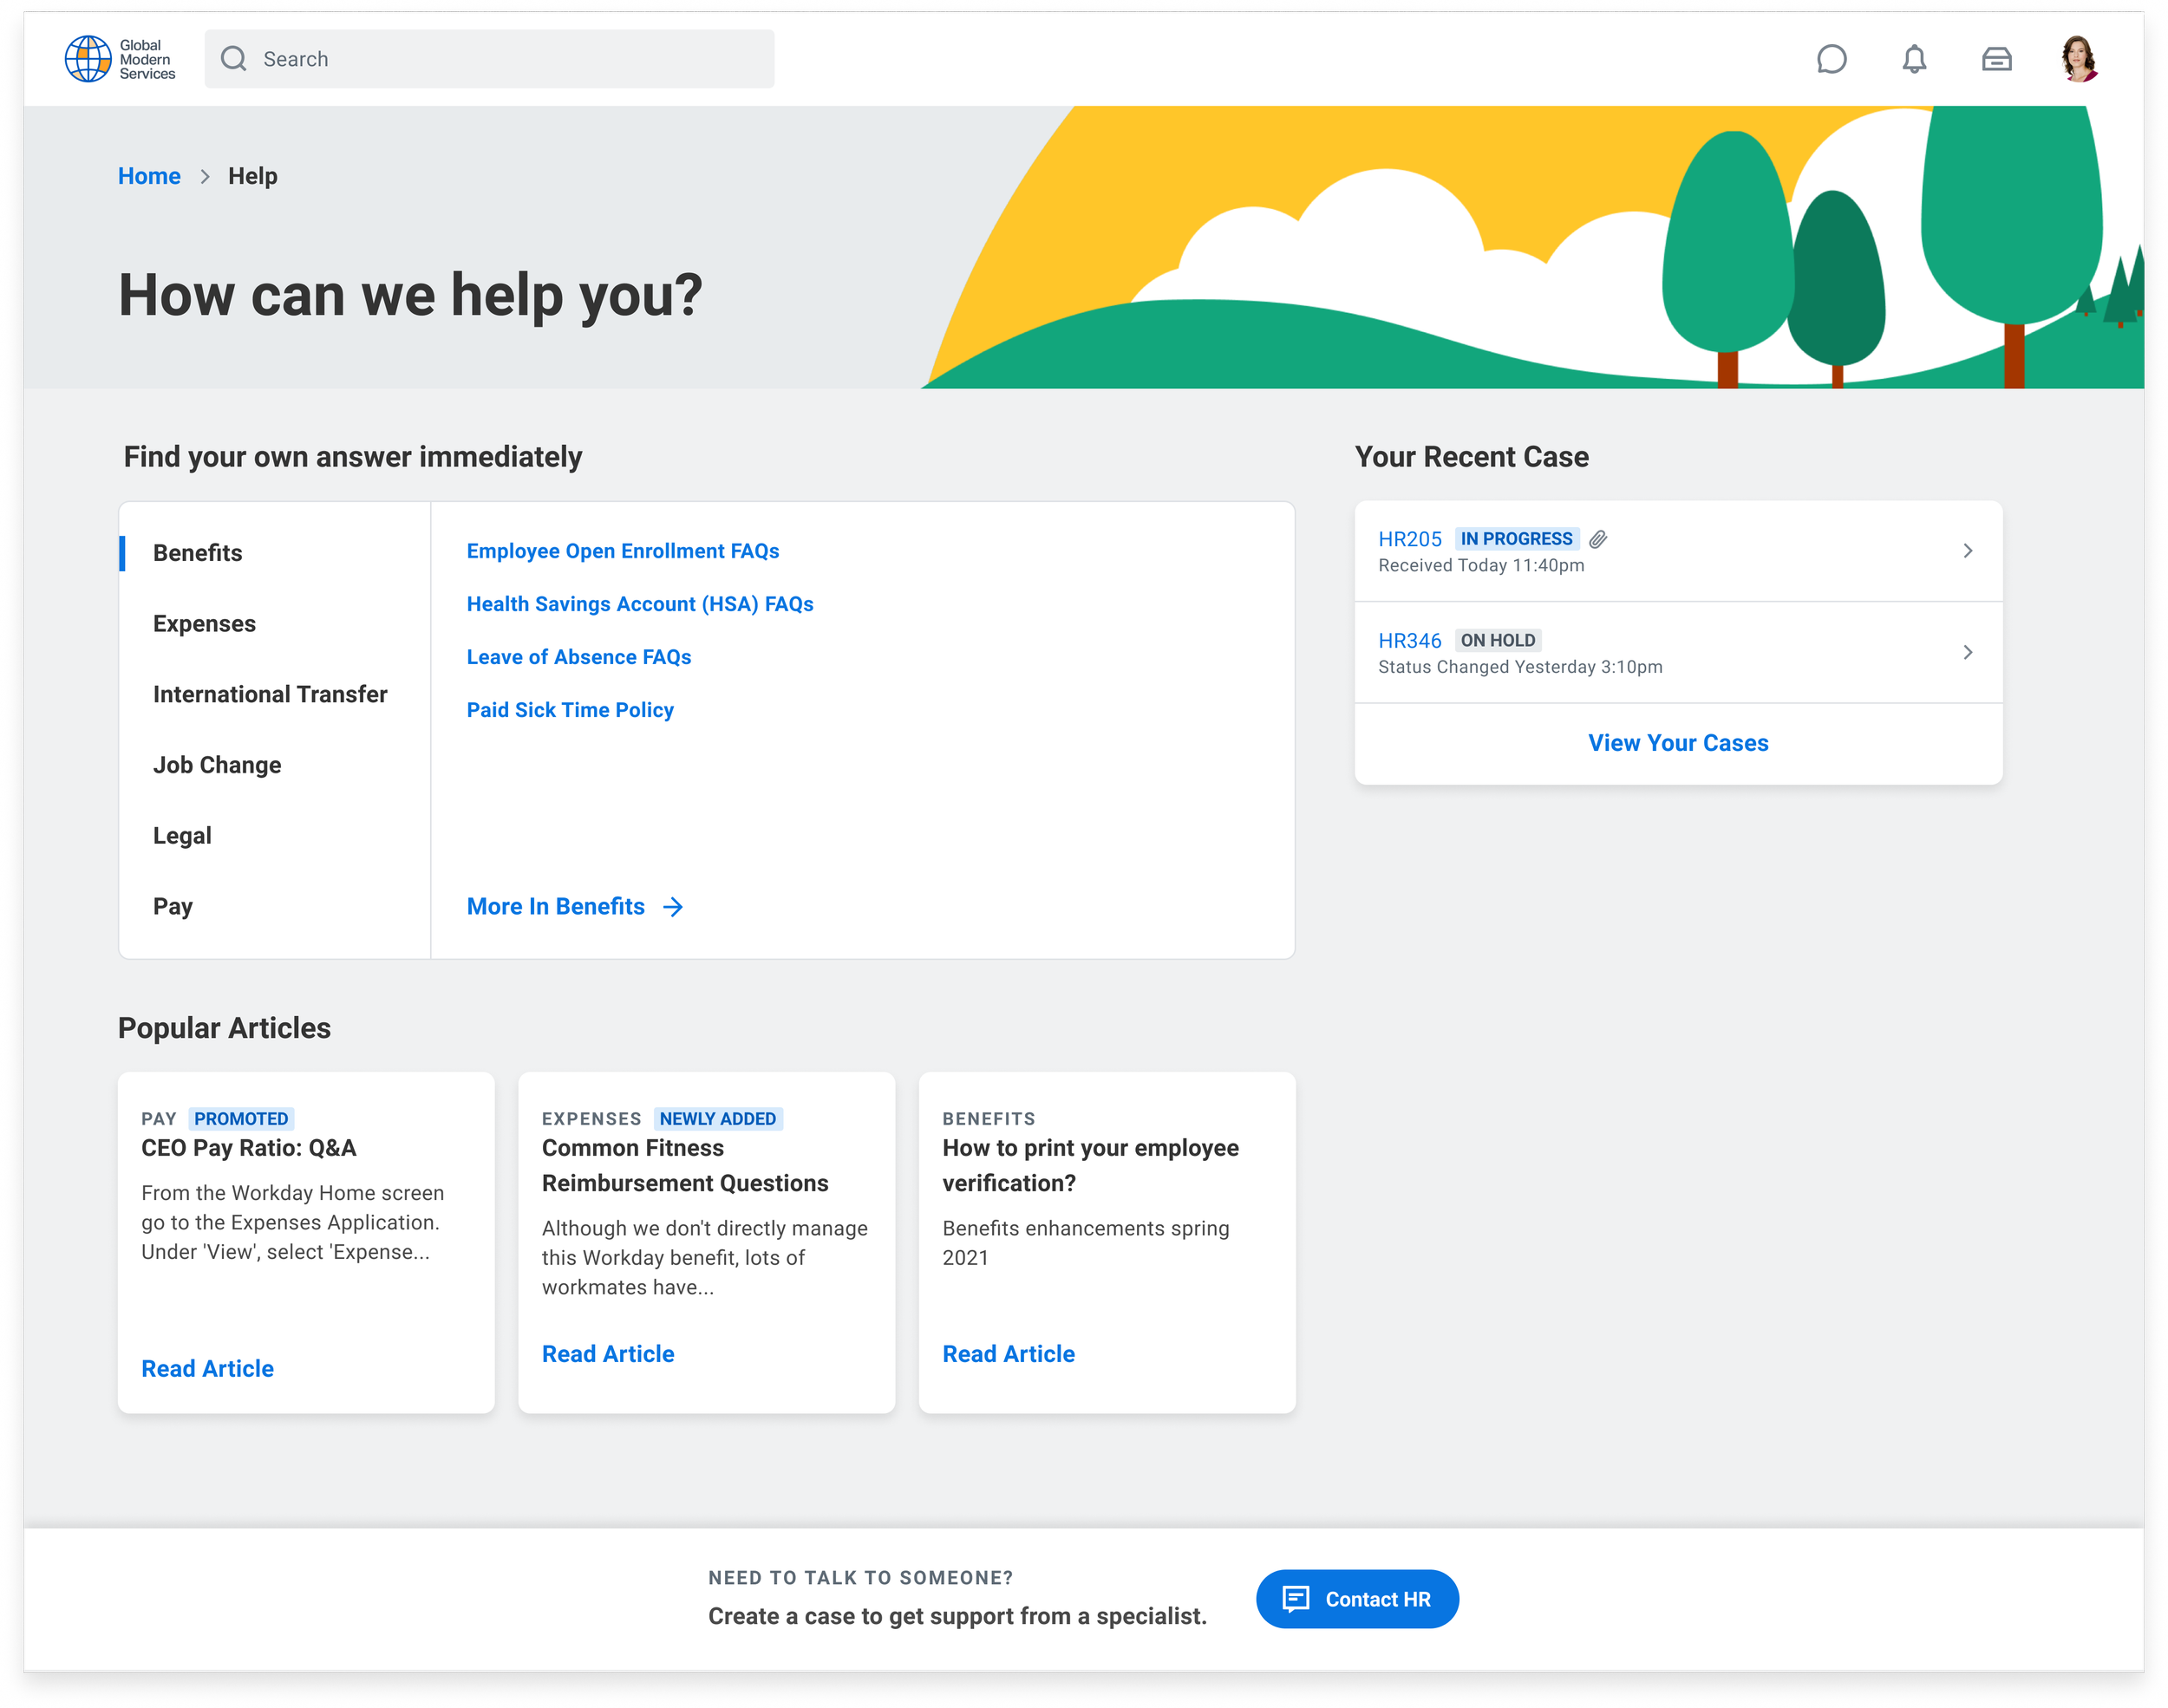Click the search magnifier icon

pos(234,59)
